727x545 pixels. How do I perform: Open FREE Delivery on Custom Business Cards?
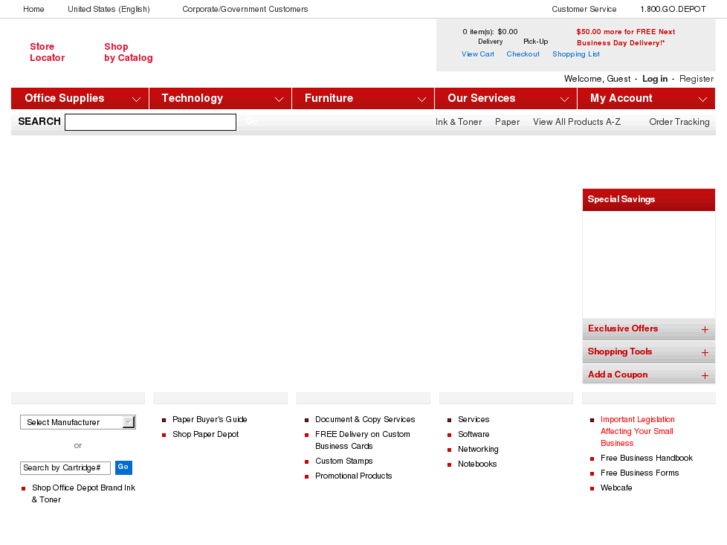click(363, 440)
